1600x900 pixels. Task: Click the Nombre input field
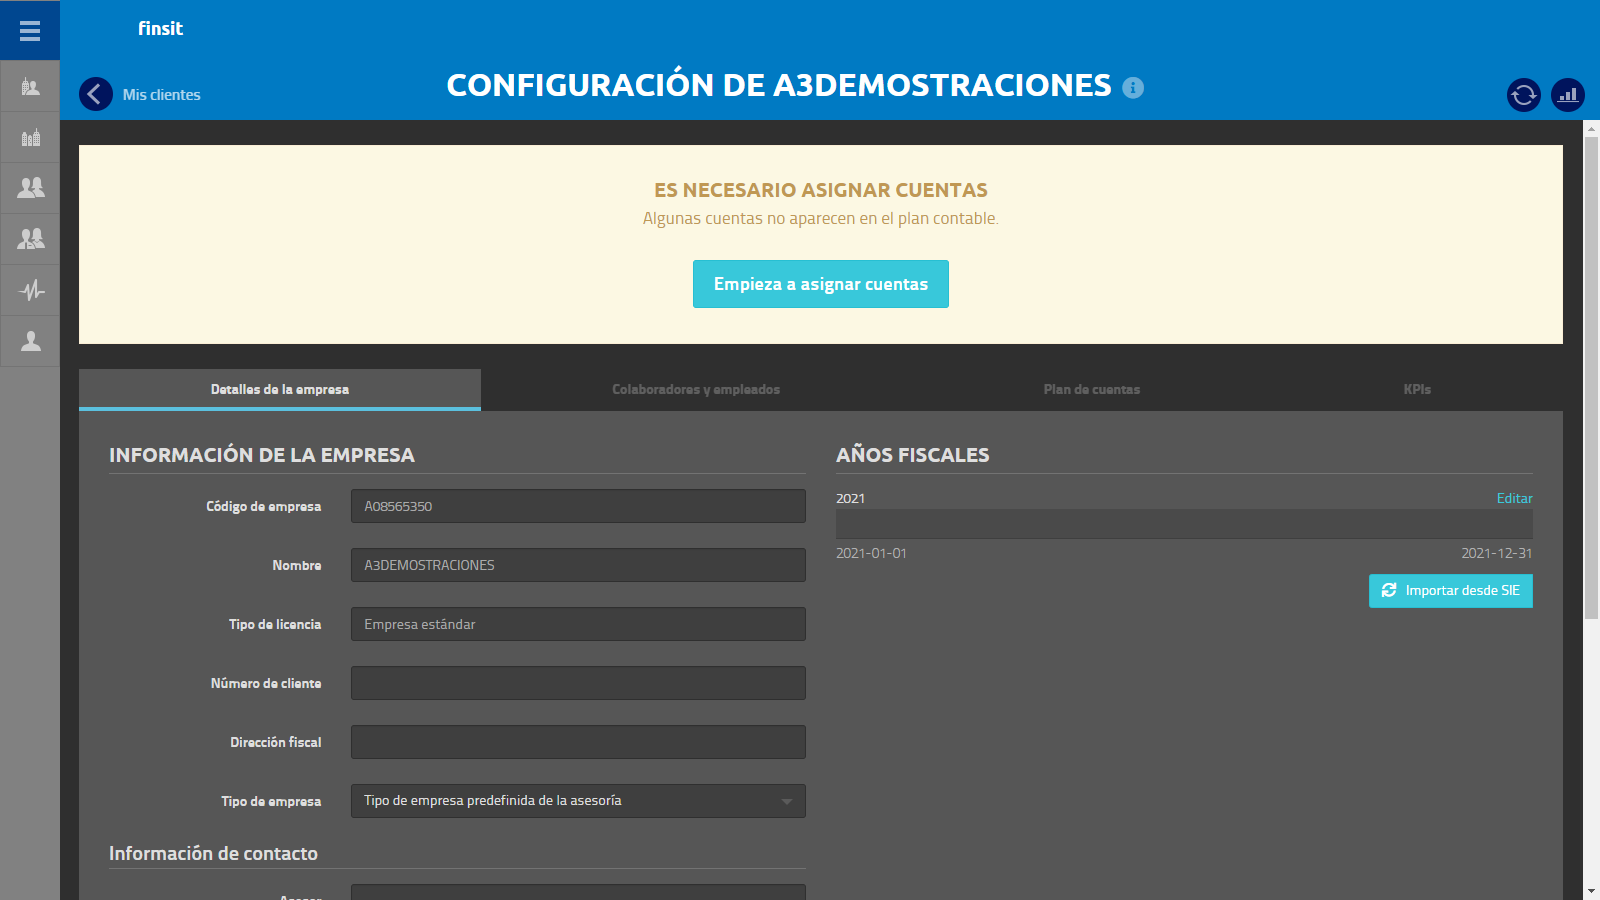578,565
